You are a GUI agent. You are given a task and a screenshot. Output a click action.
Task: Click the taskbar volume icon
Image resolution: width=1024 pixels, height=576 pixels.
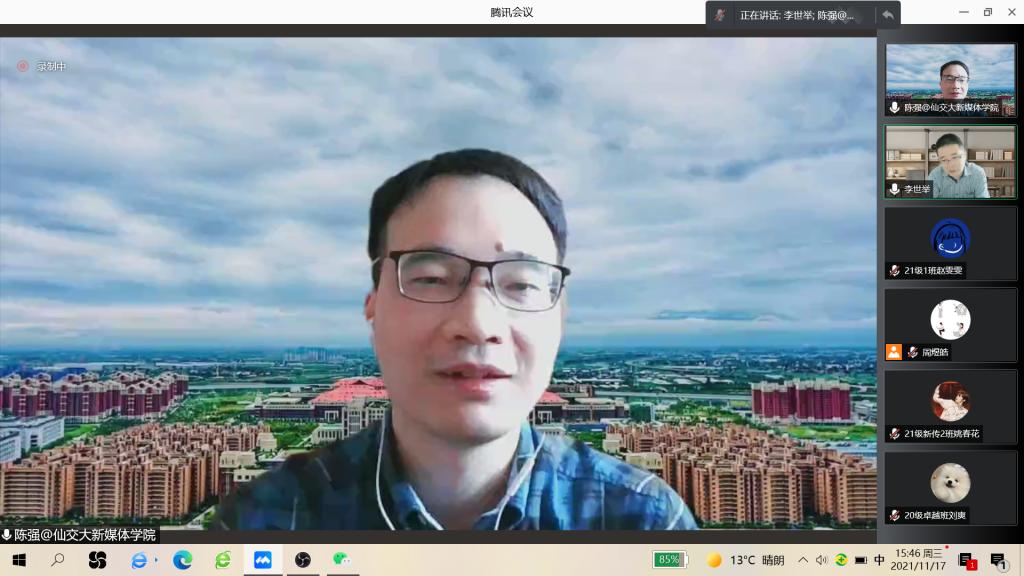pyautogui.click(x=821, y=560)
